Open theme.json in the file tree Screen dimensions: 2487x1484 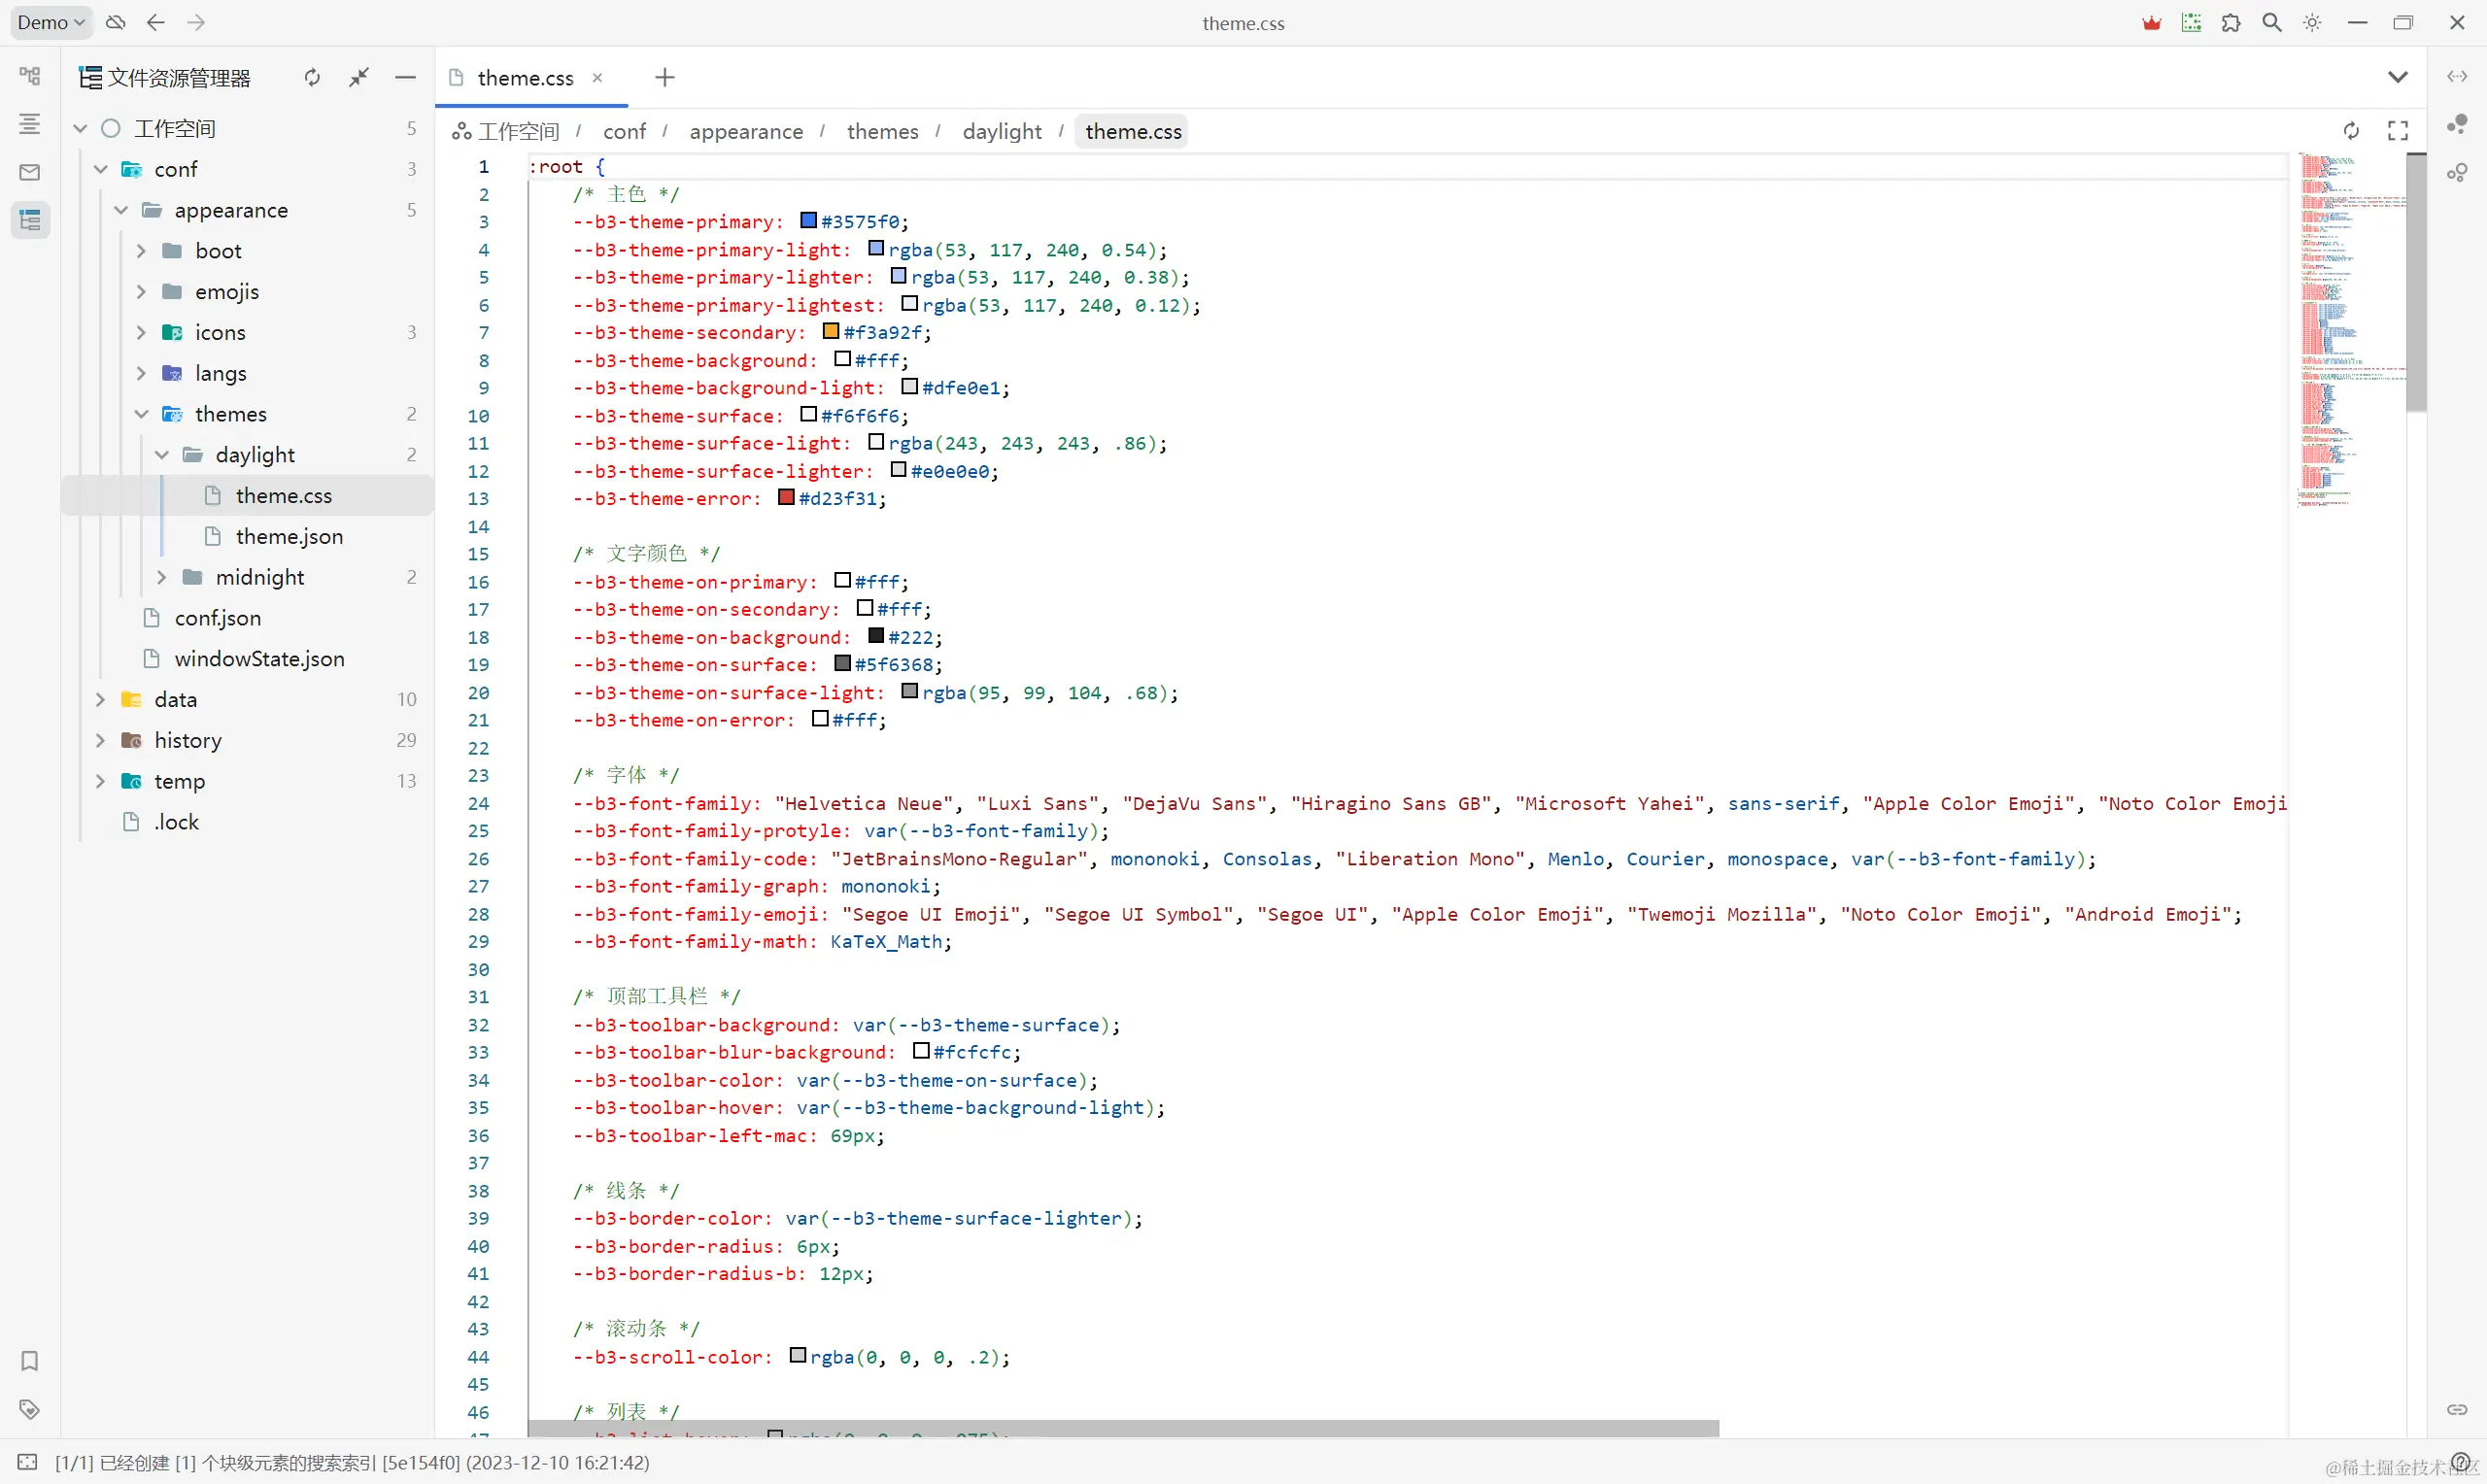(248, 536)
